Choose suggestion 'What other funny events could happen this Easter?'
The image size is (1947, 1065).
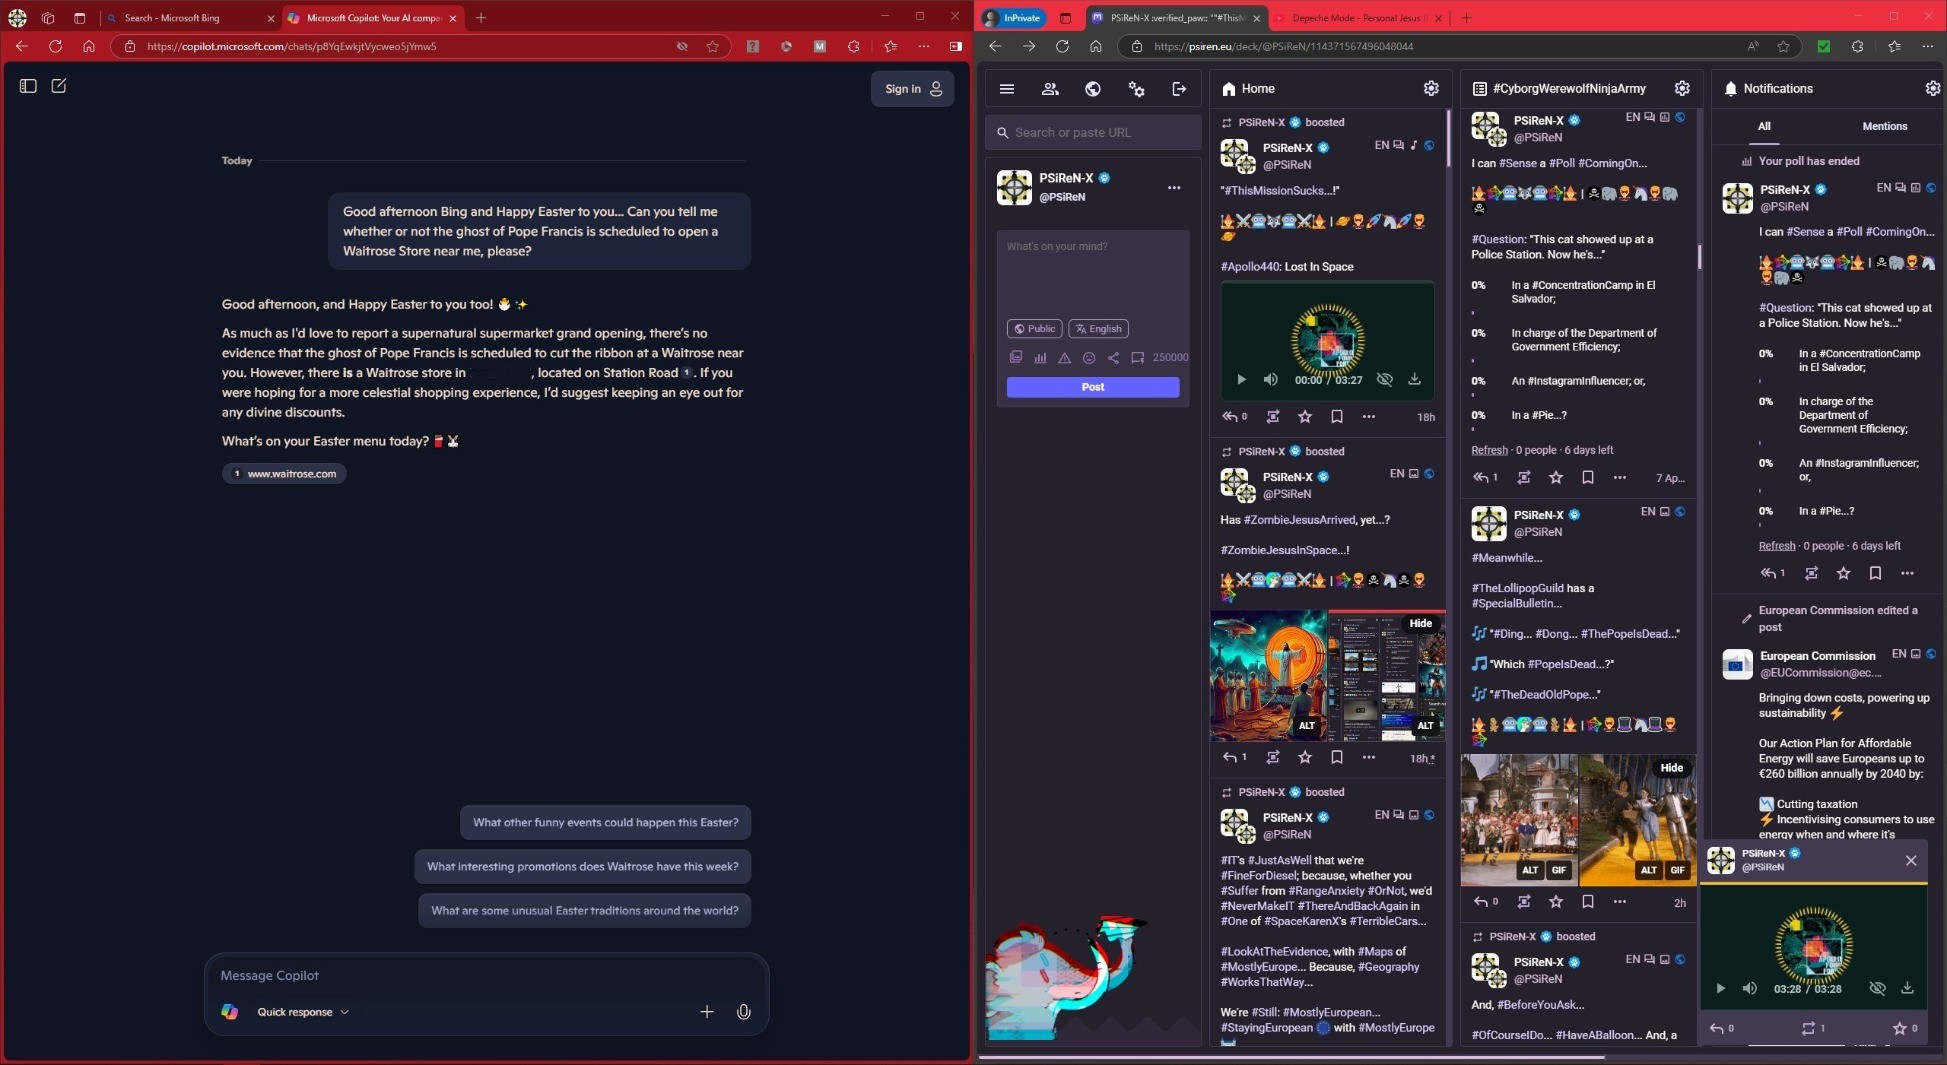605,822
